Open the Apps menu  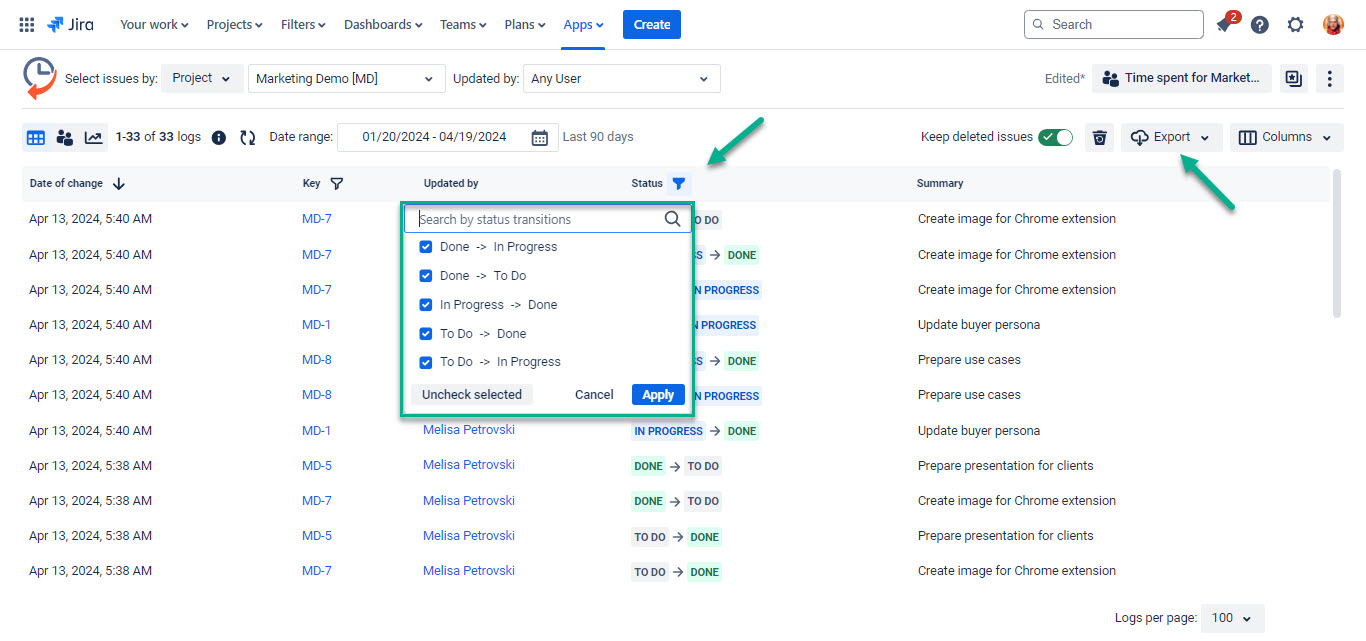point(583,24)
